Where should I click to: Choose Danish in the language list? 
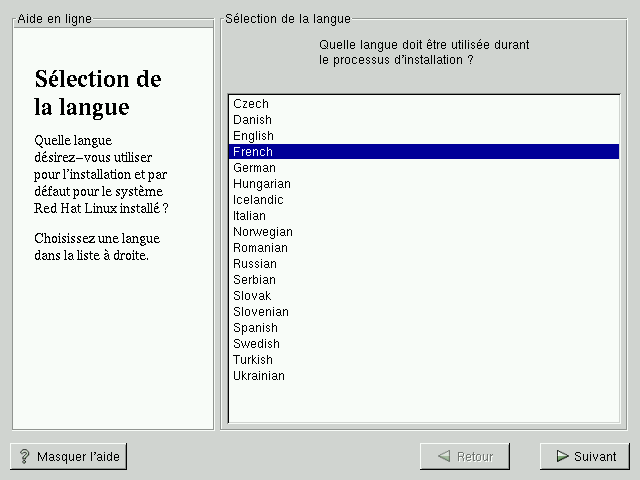point(253,120)
